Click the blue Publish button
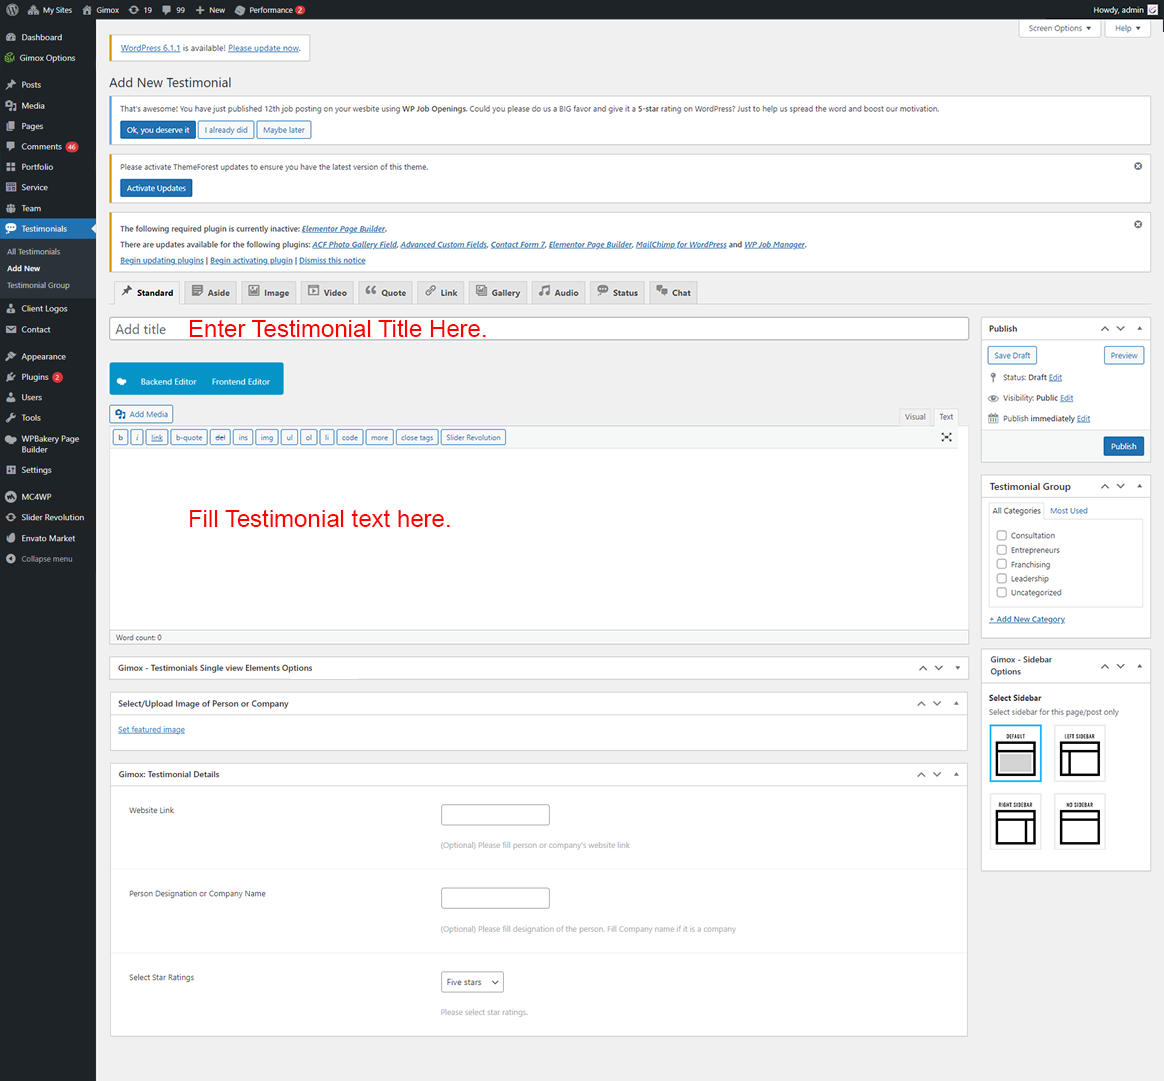Image resolution: width=1164 pixels, height=1081 pixels. [1123, 446]
